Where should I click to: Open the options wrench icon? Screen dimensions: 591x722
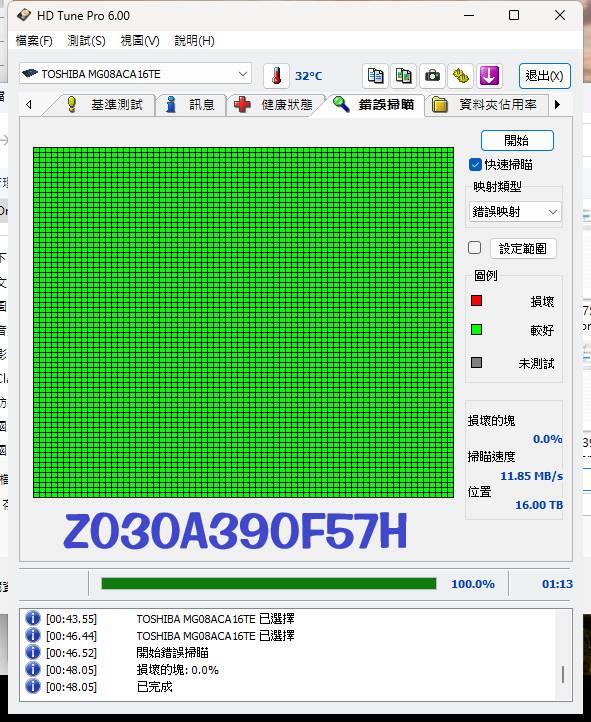(460, 76)
